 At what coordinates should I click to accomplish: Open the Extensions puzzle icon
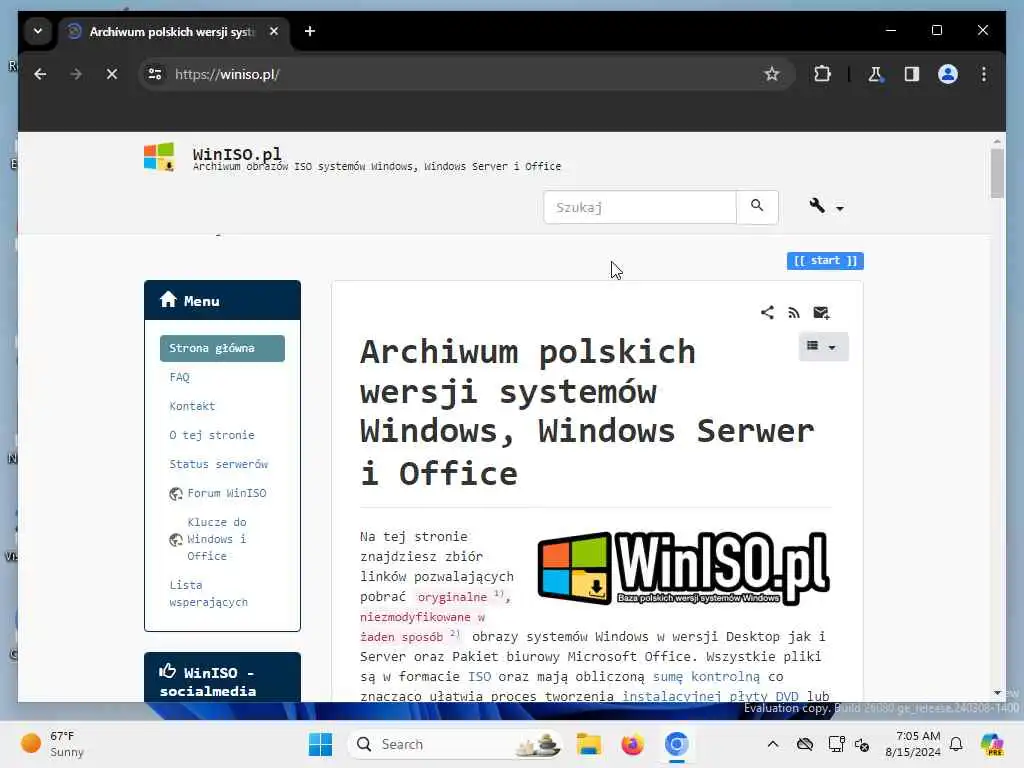pyautogui.click(x=822, y=74)
